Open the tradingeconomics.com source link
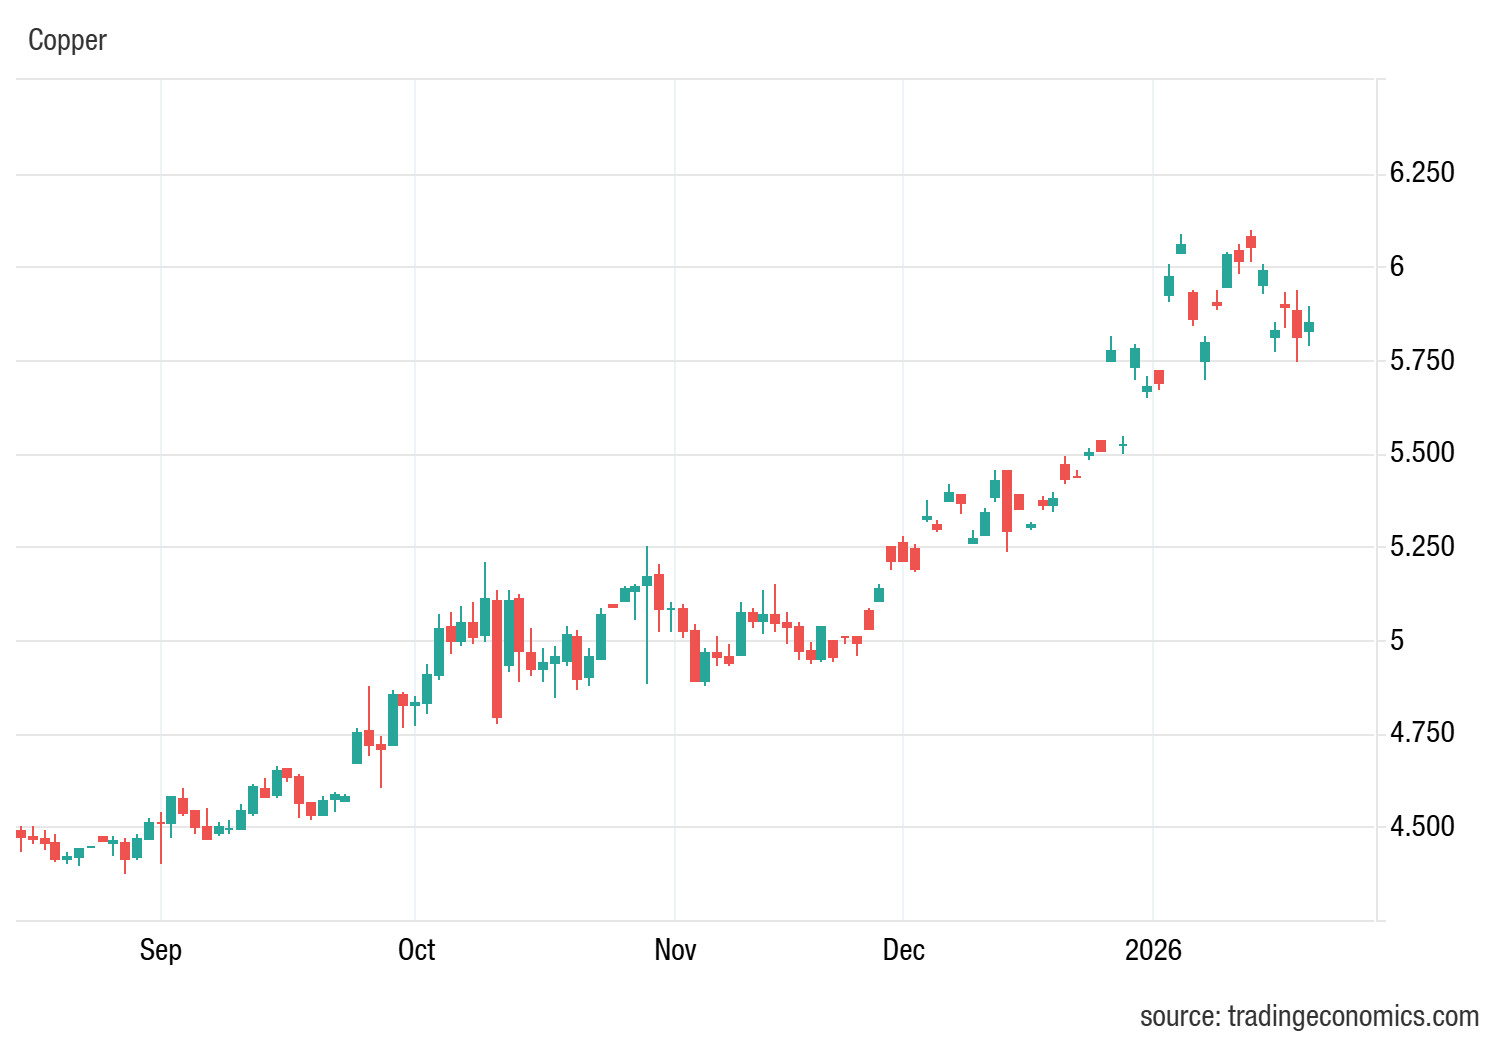Viewport: 1500px width, 1040px height. point(1308,1016)
